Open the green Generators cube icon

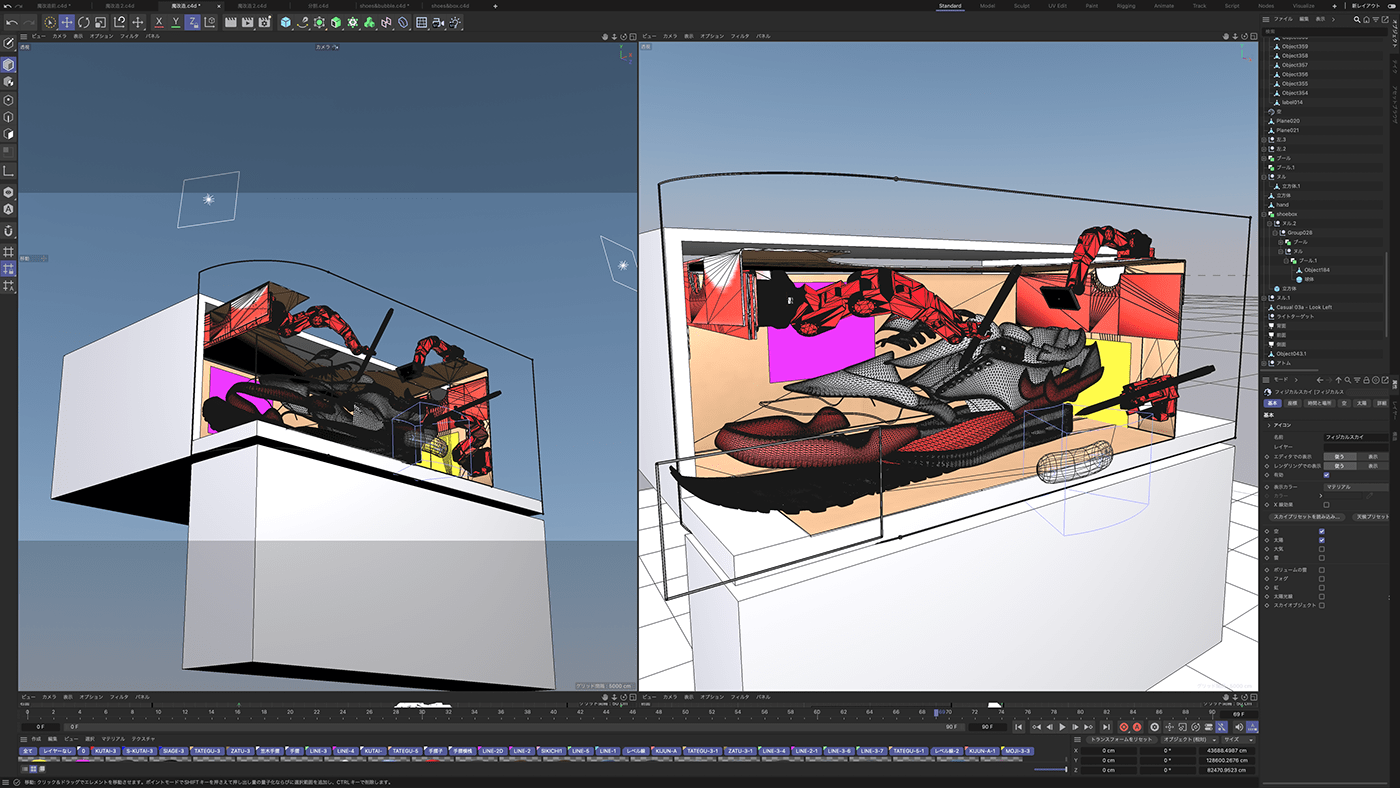(x=336, y=22)
